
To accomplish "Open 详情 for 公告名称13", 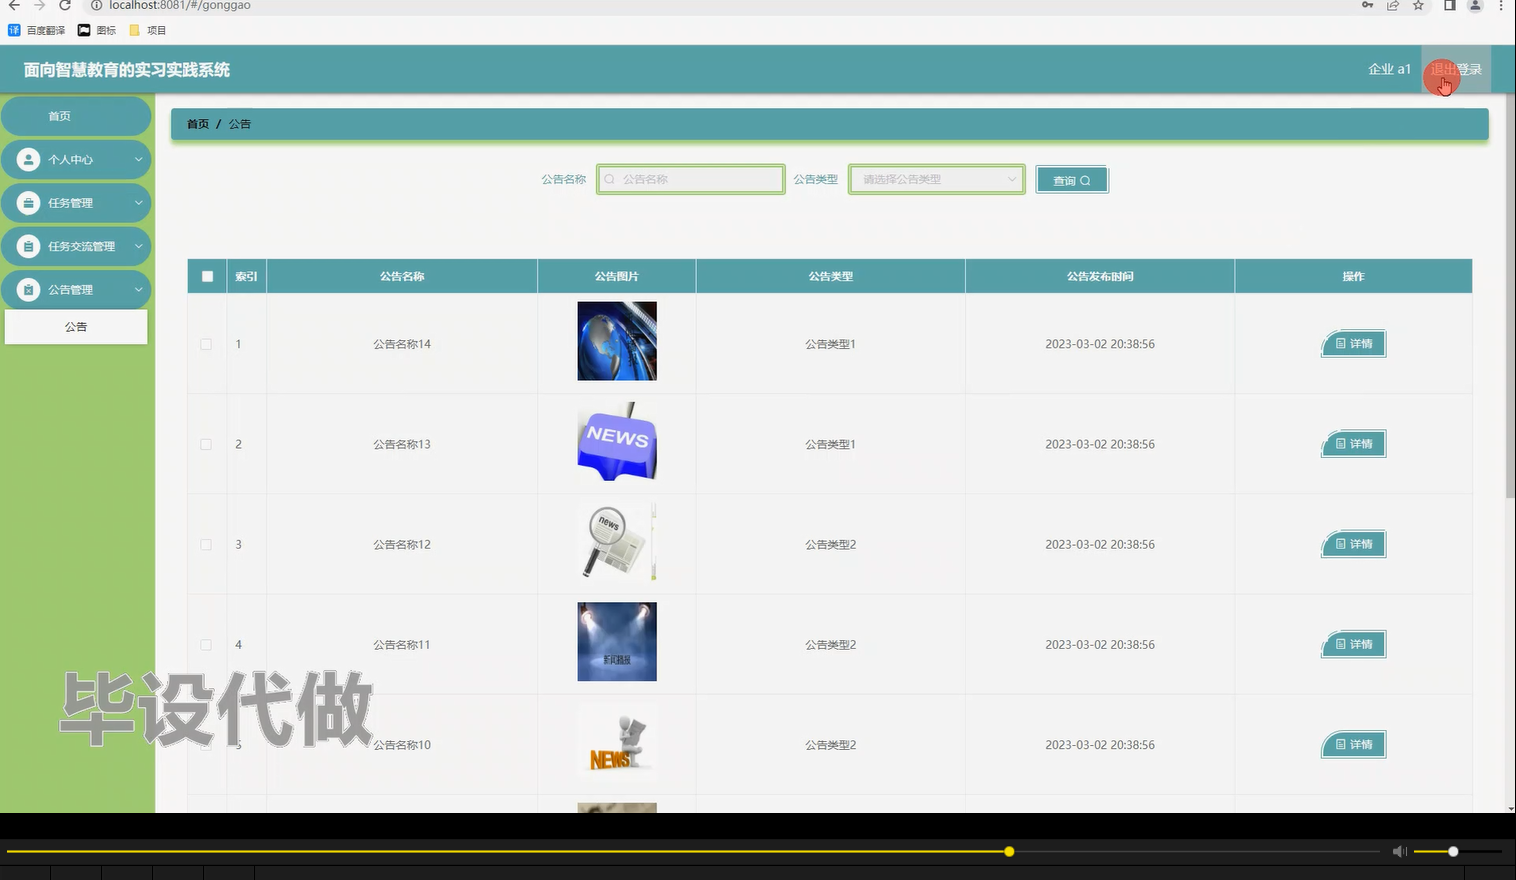I will tap(1354, 444).
